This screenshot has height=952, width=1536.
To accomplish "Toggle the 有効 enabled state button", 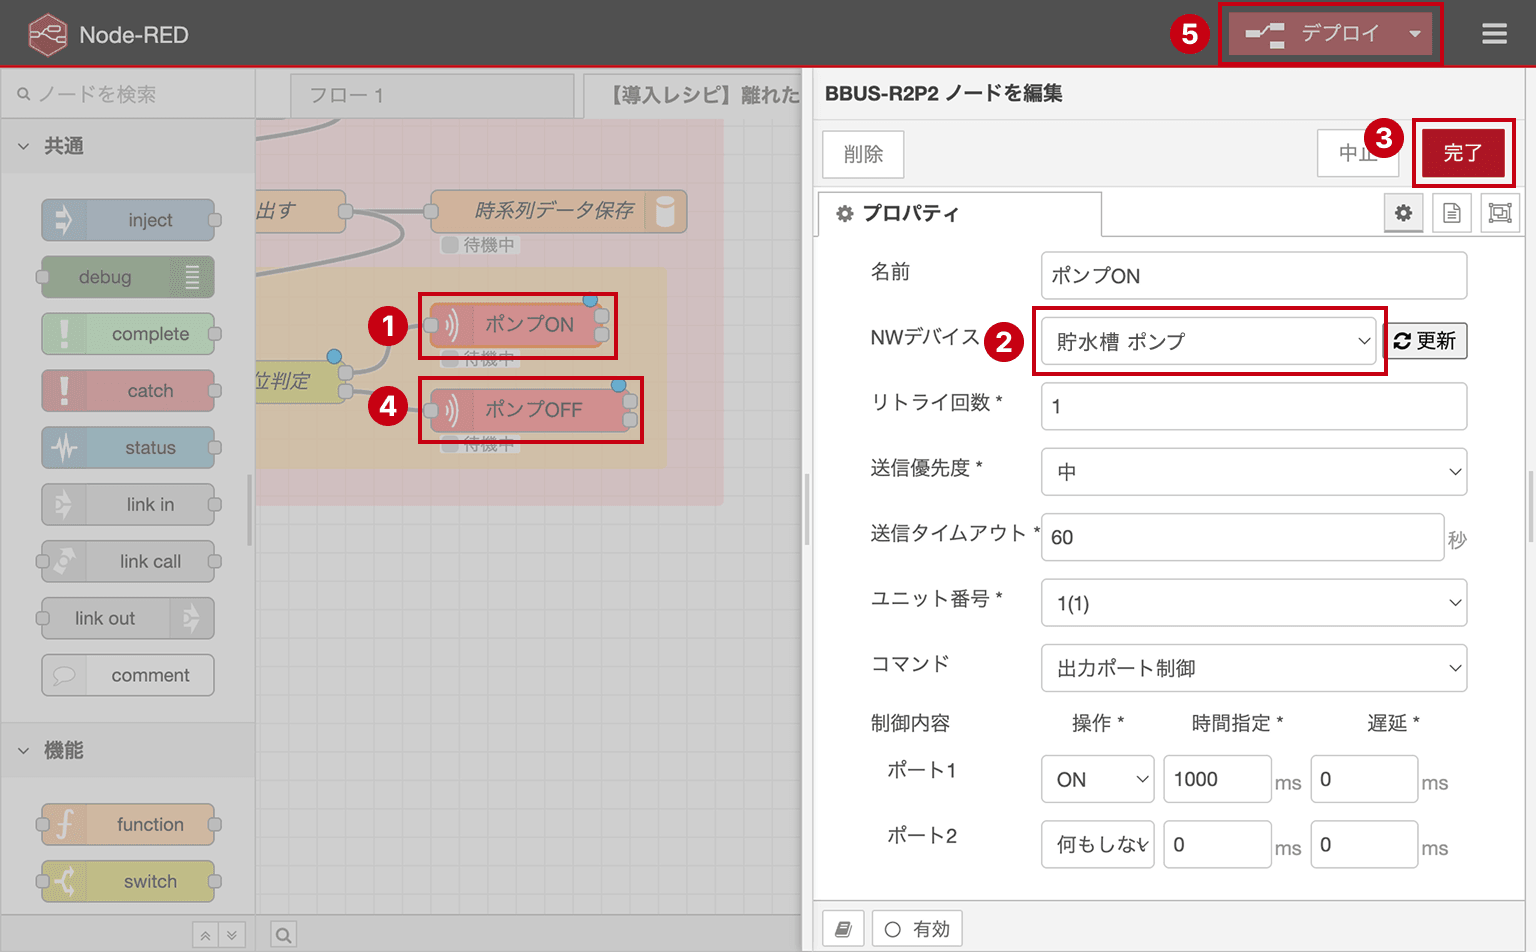I will click(x=917, y=929).
